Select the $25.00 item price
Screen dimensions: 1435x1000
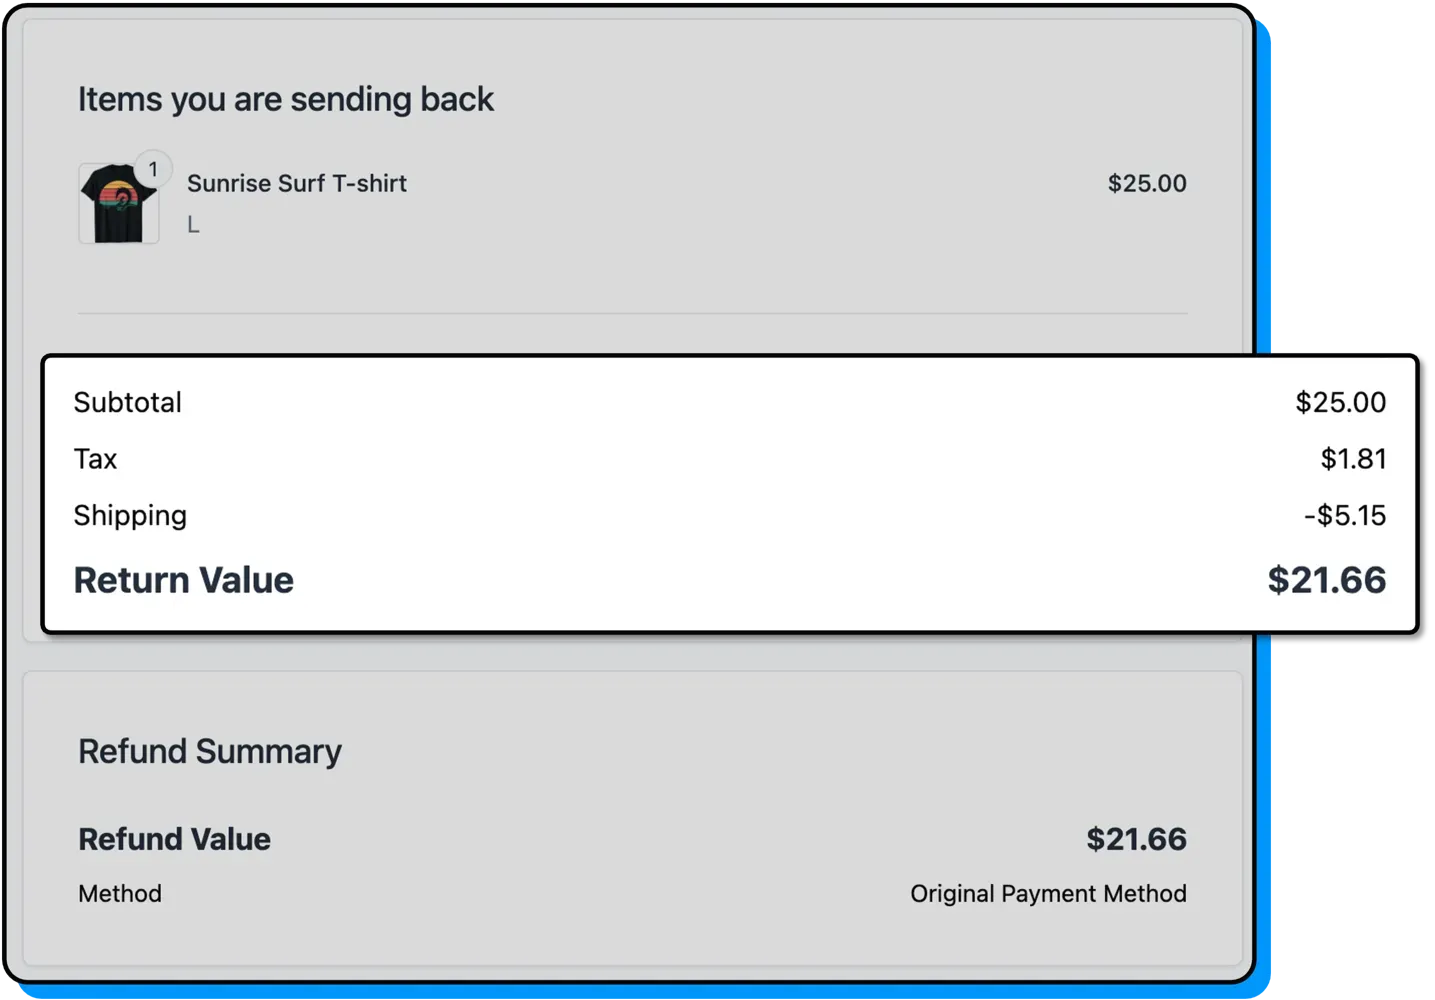click(x=1146, y=183)
